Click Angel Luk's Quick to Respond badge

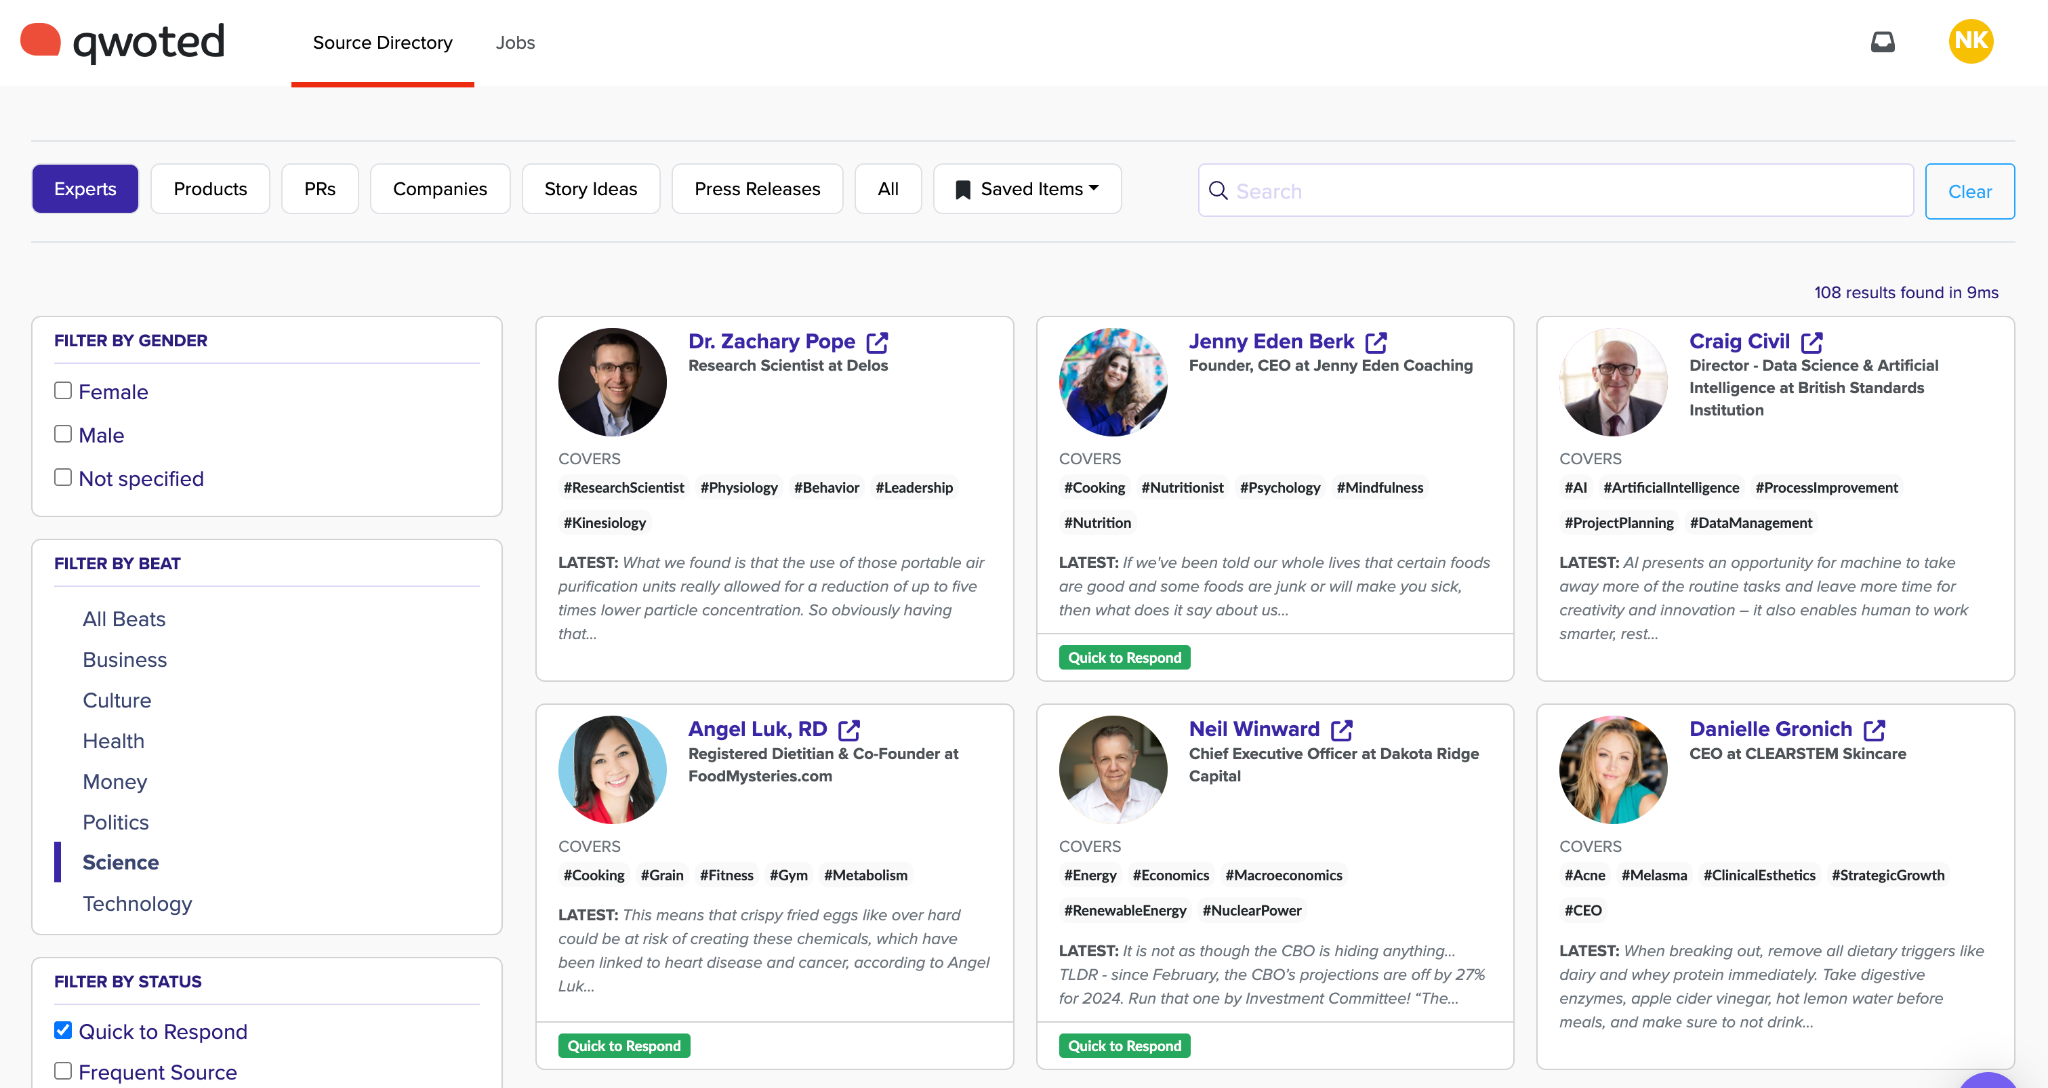(x=624, y=1046)
